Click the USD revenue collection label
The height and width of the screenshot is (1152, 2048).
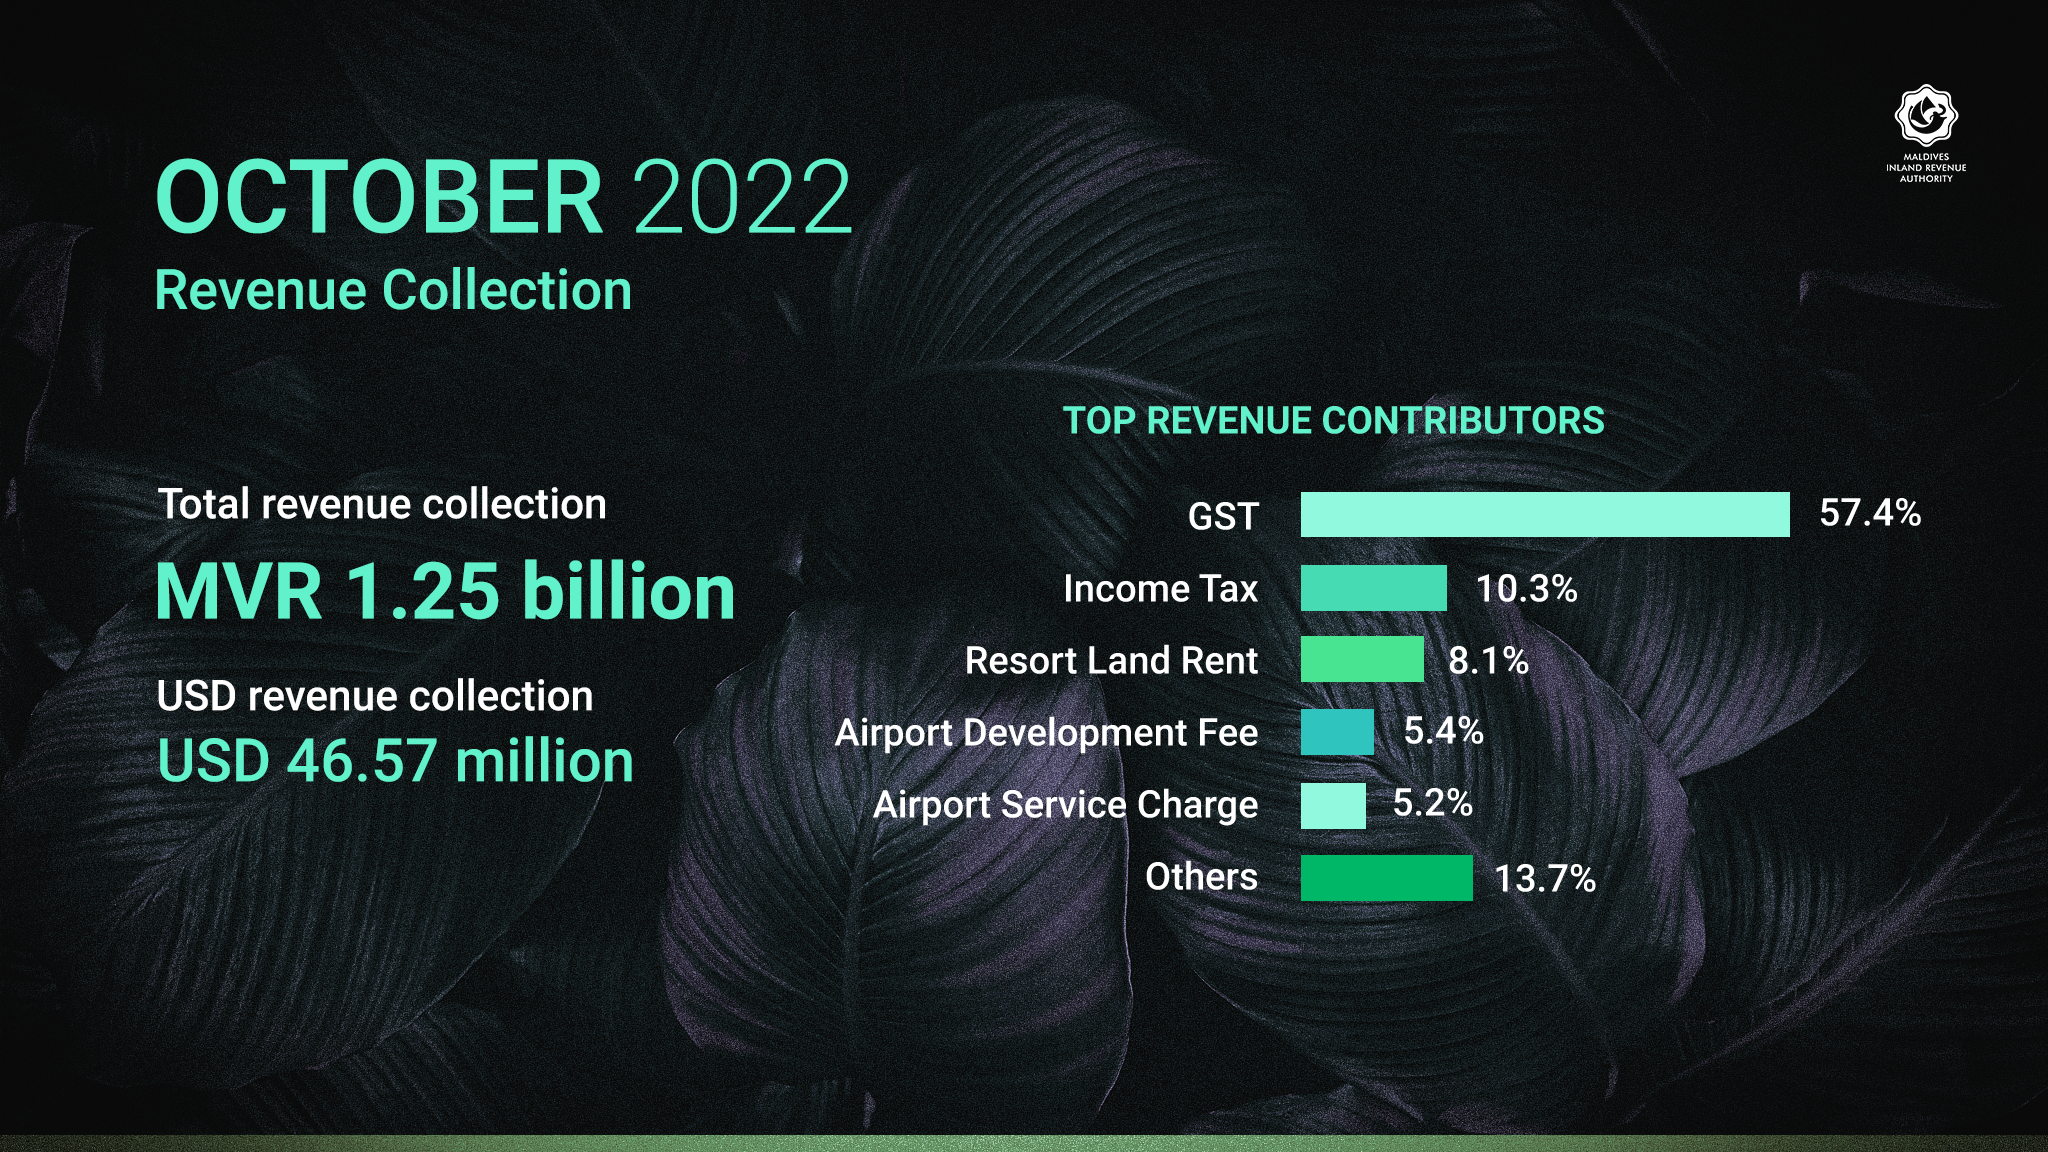tap(375, 696)
